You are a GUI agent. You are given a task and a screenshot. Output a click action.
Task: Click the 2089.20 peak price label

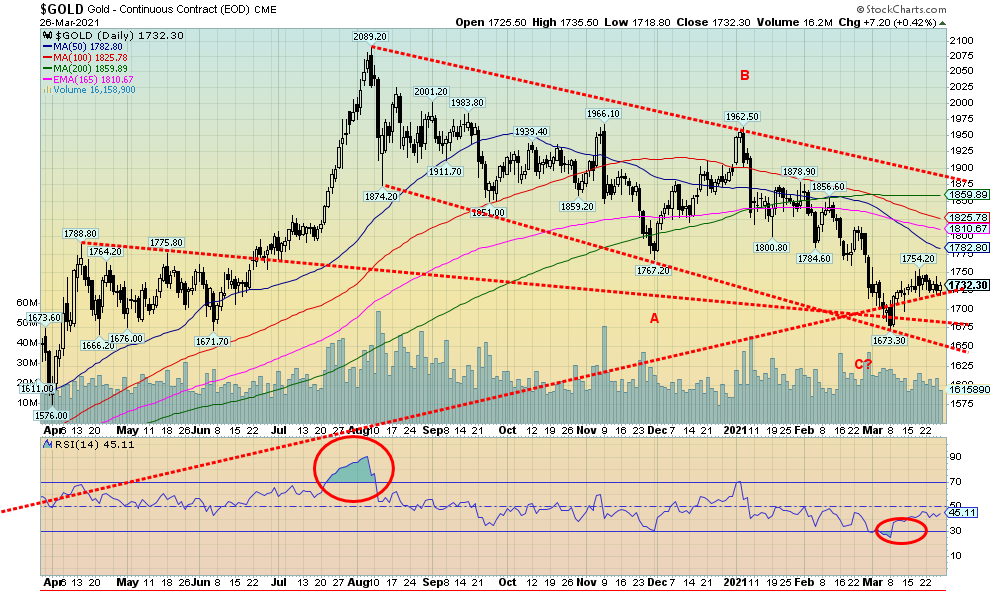click(369, 36)
